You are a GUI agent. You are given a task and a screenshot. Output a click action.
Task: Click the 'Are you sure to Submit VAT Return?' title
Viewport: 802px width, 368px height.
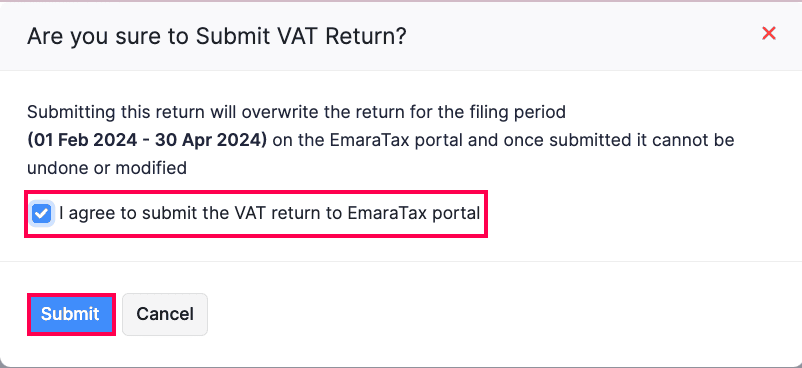216,36
